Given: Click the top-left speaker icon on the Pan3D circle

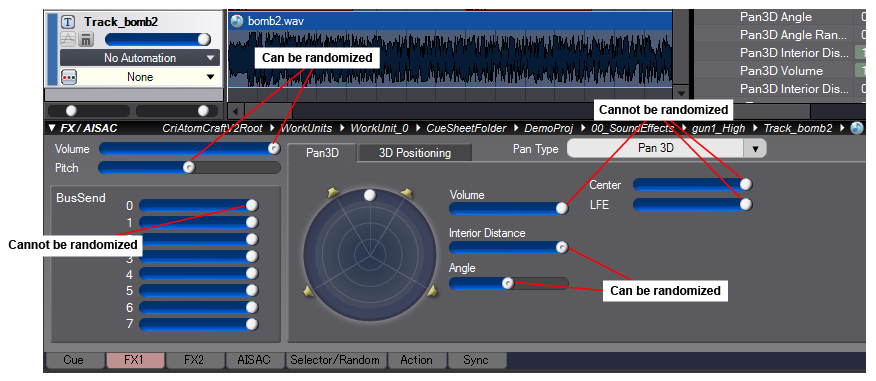Looking at the screenshot, I should [x=333, y=193].
